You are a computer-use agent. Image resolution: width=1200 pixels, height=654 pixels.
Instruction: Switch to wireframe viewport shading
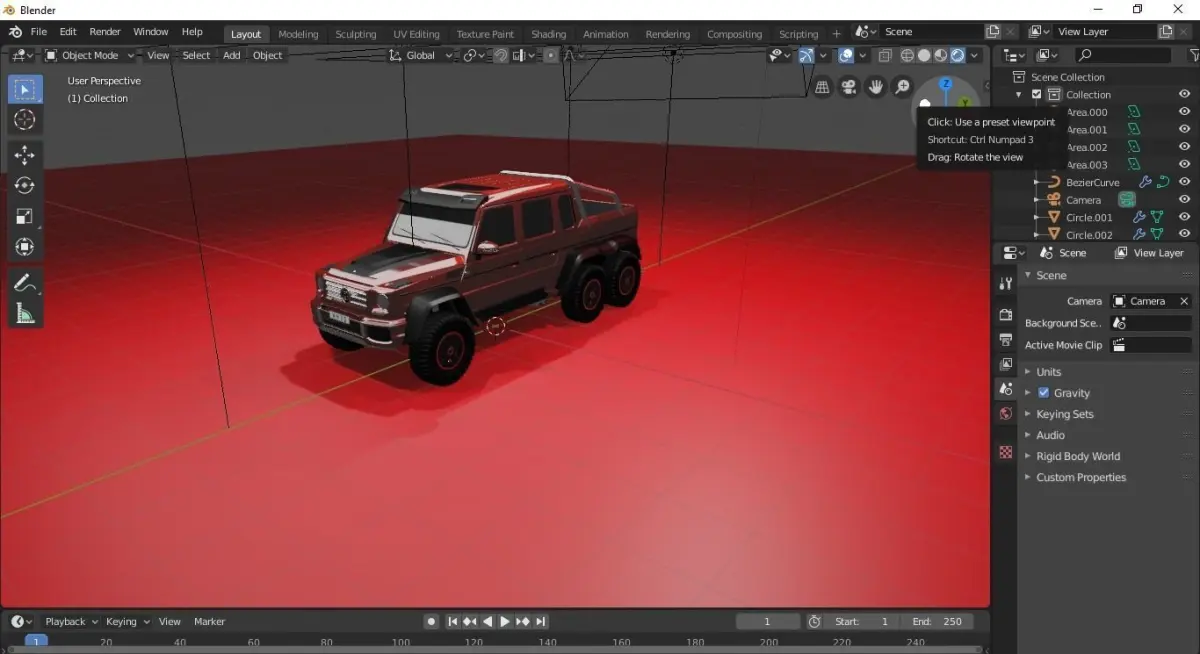click(x=907, y=55)
